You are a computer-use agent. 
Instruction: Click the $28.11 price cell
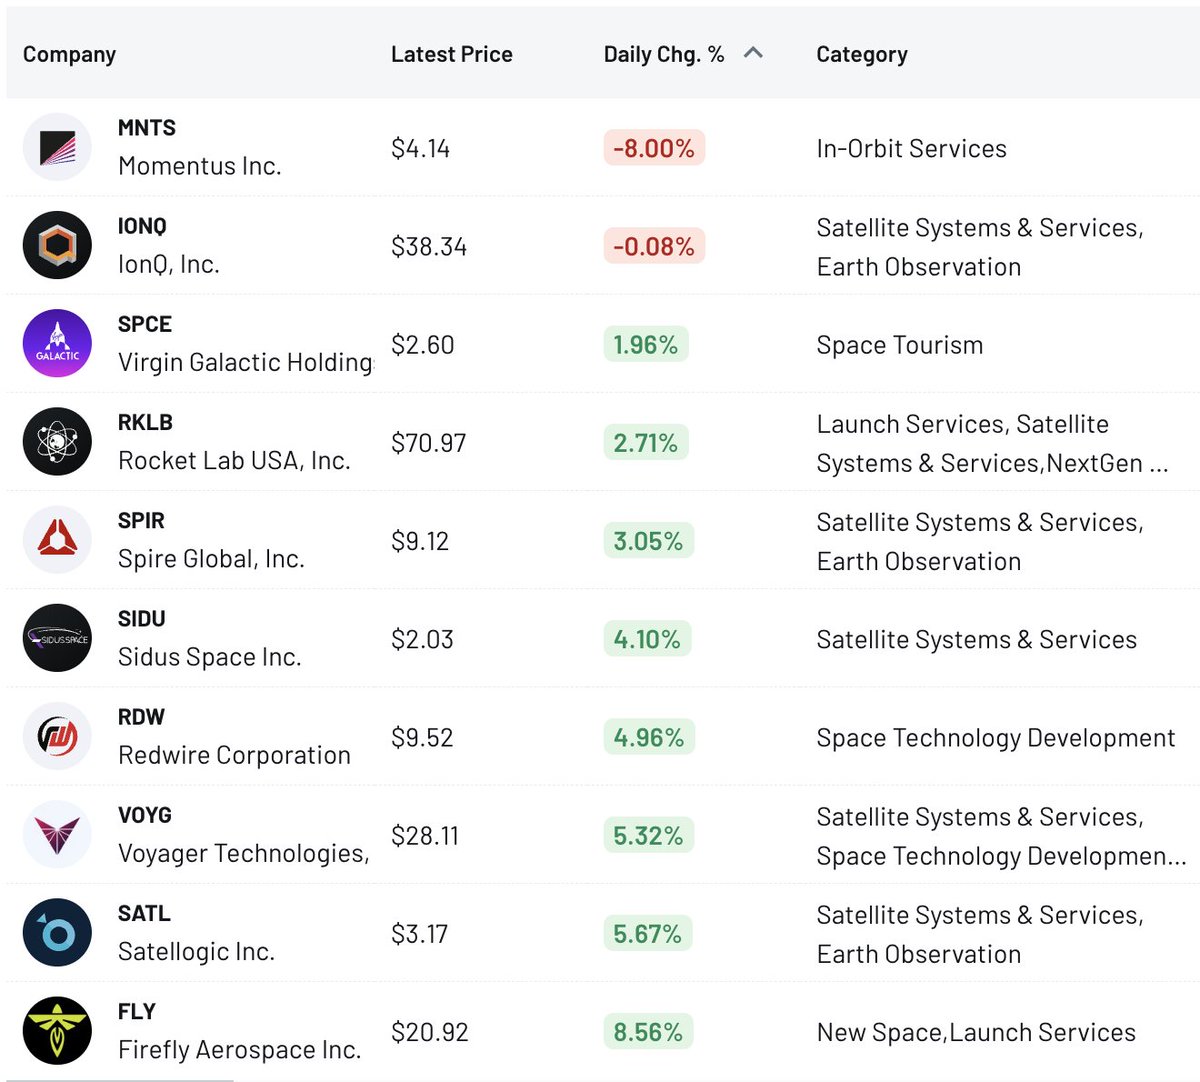tap(425, 835)
